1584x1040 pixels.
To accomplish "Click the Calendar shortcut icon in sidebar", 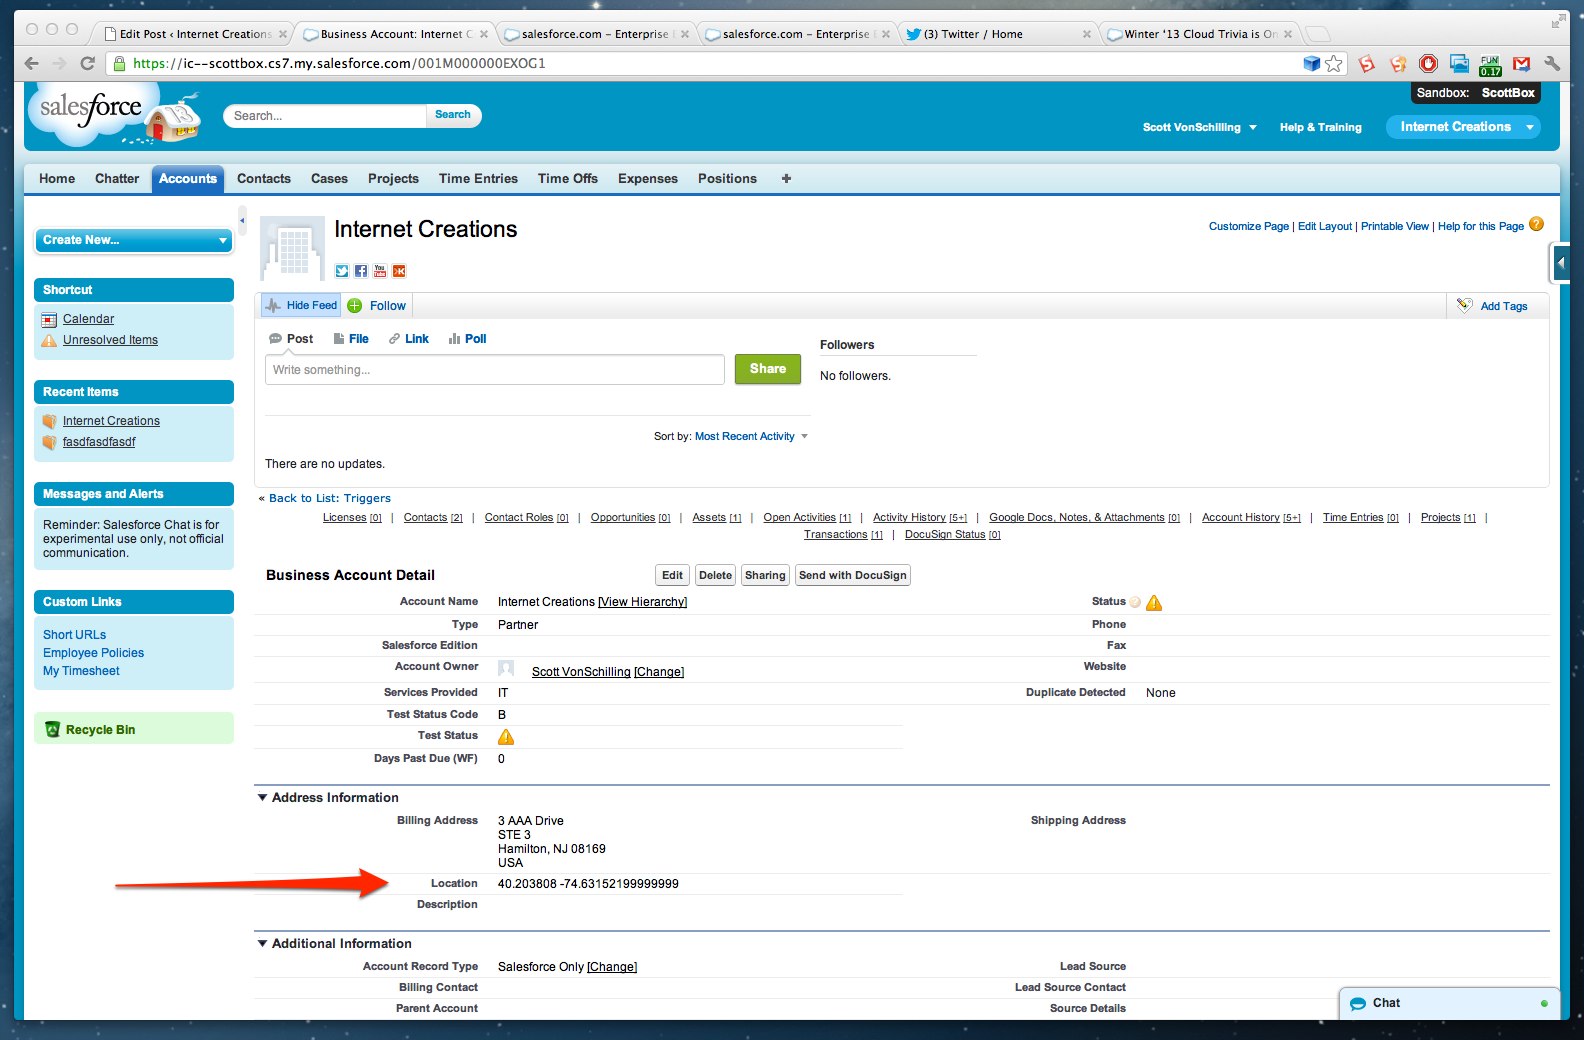I will pos(49,320).
